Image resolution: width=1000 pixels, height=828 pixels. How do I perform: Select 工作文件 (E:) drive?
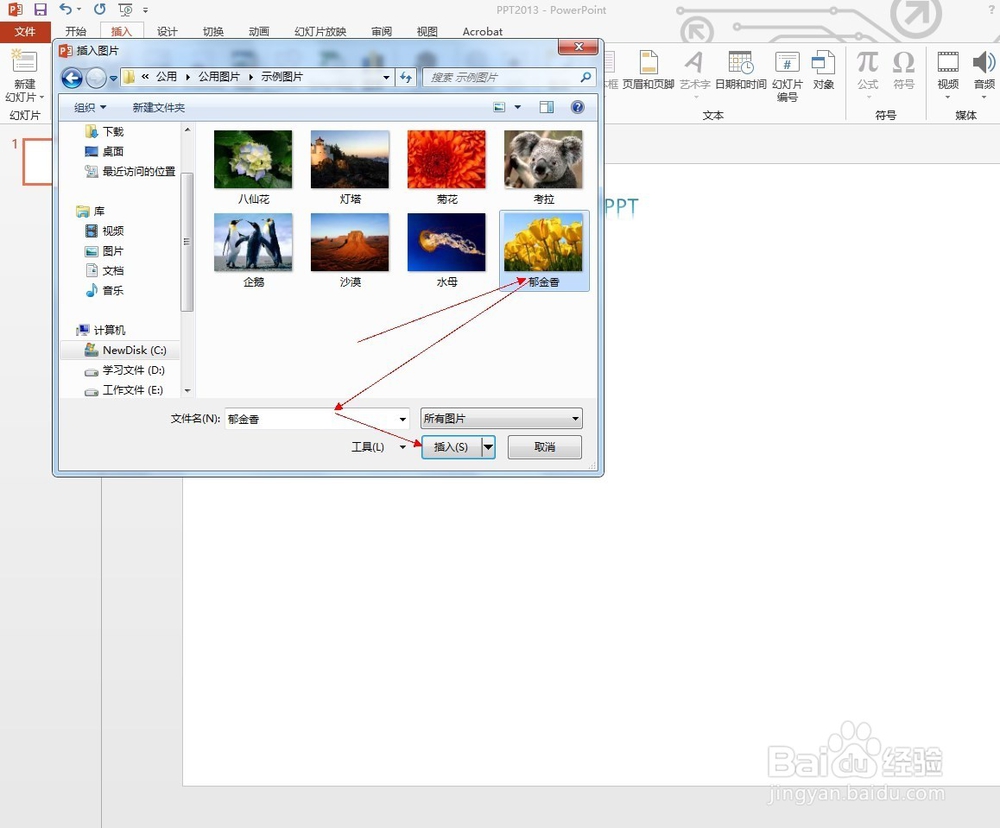124,390
